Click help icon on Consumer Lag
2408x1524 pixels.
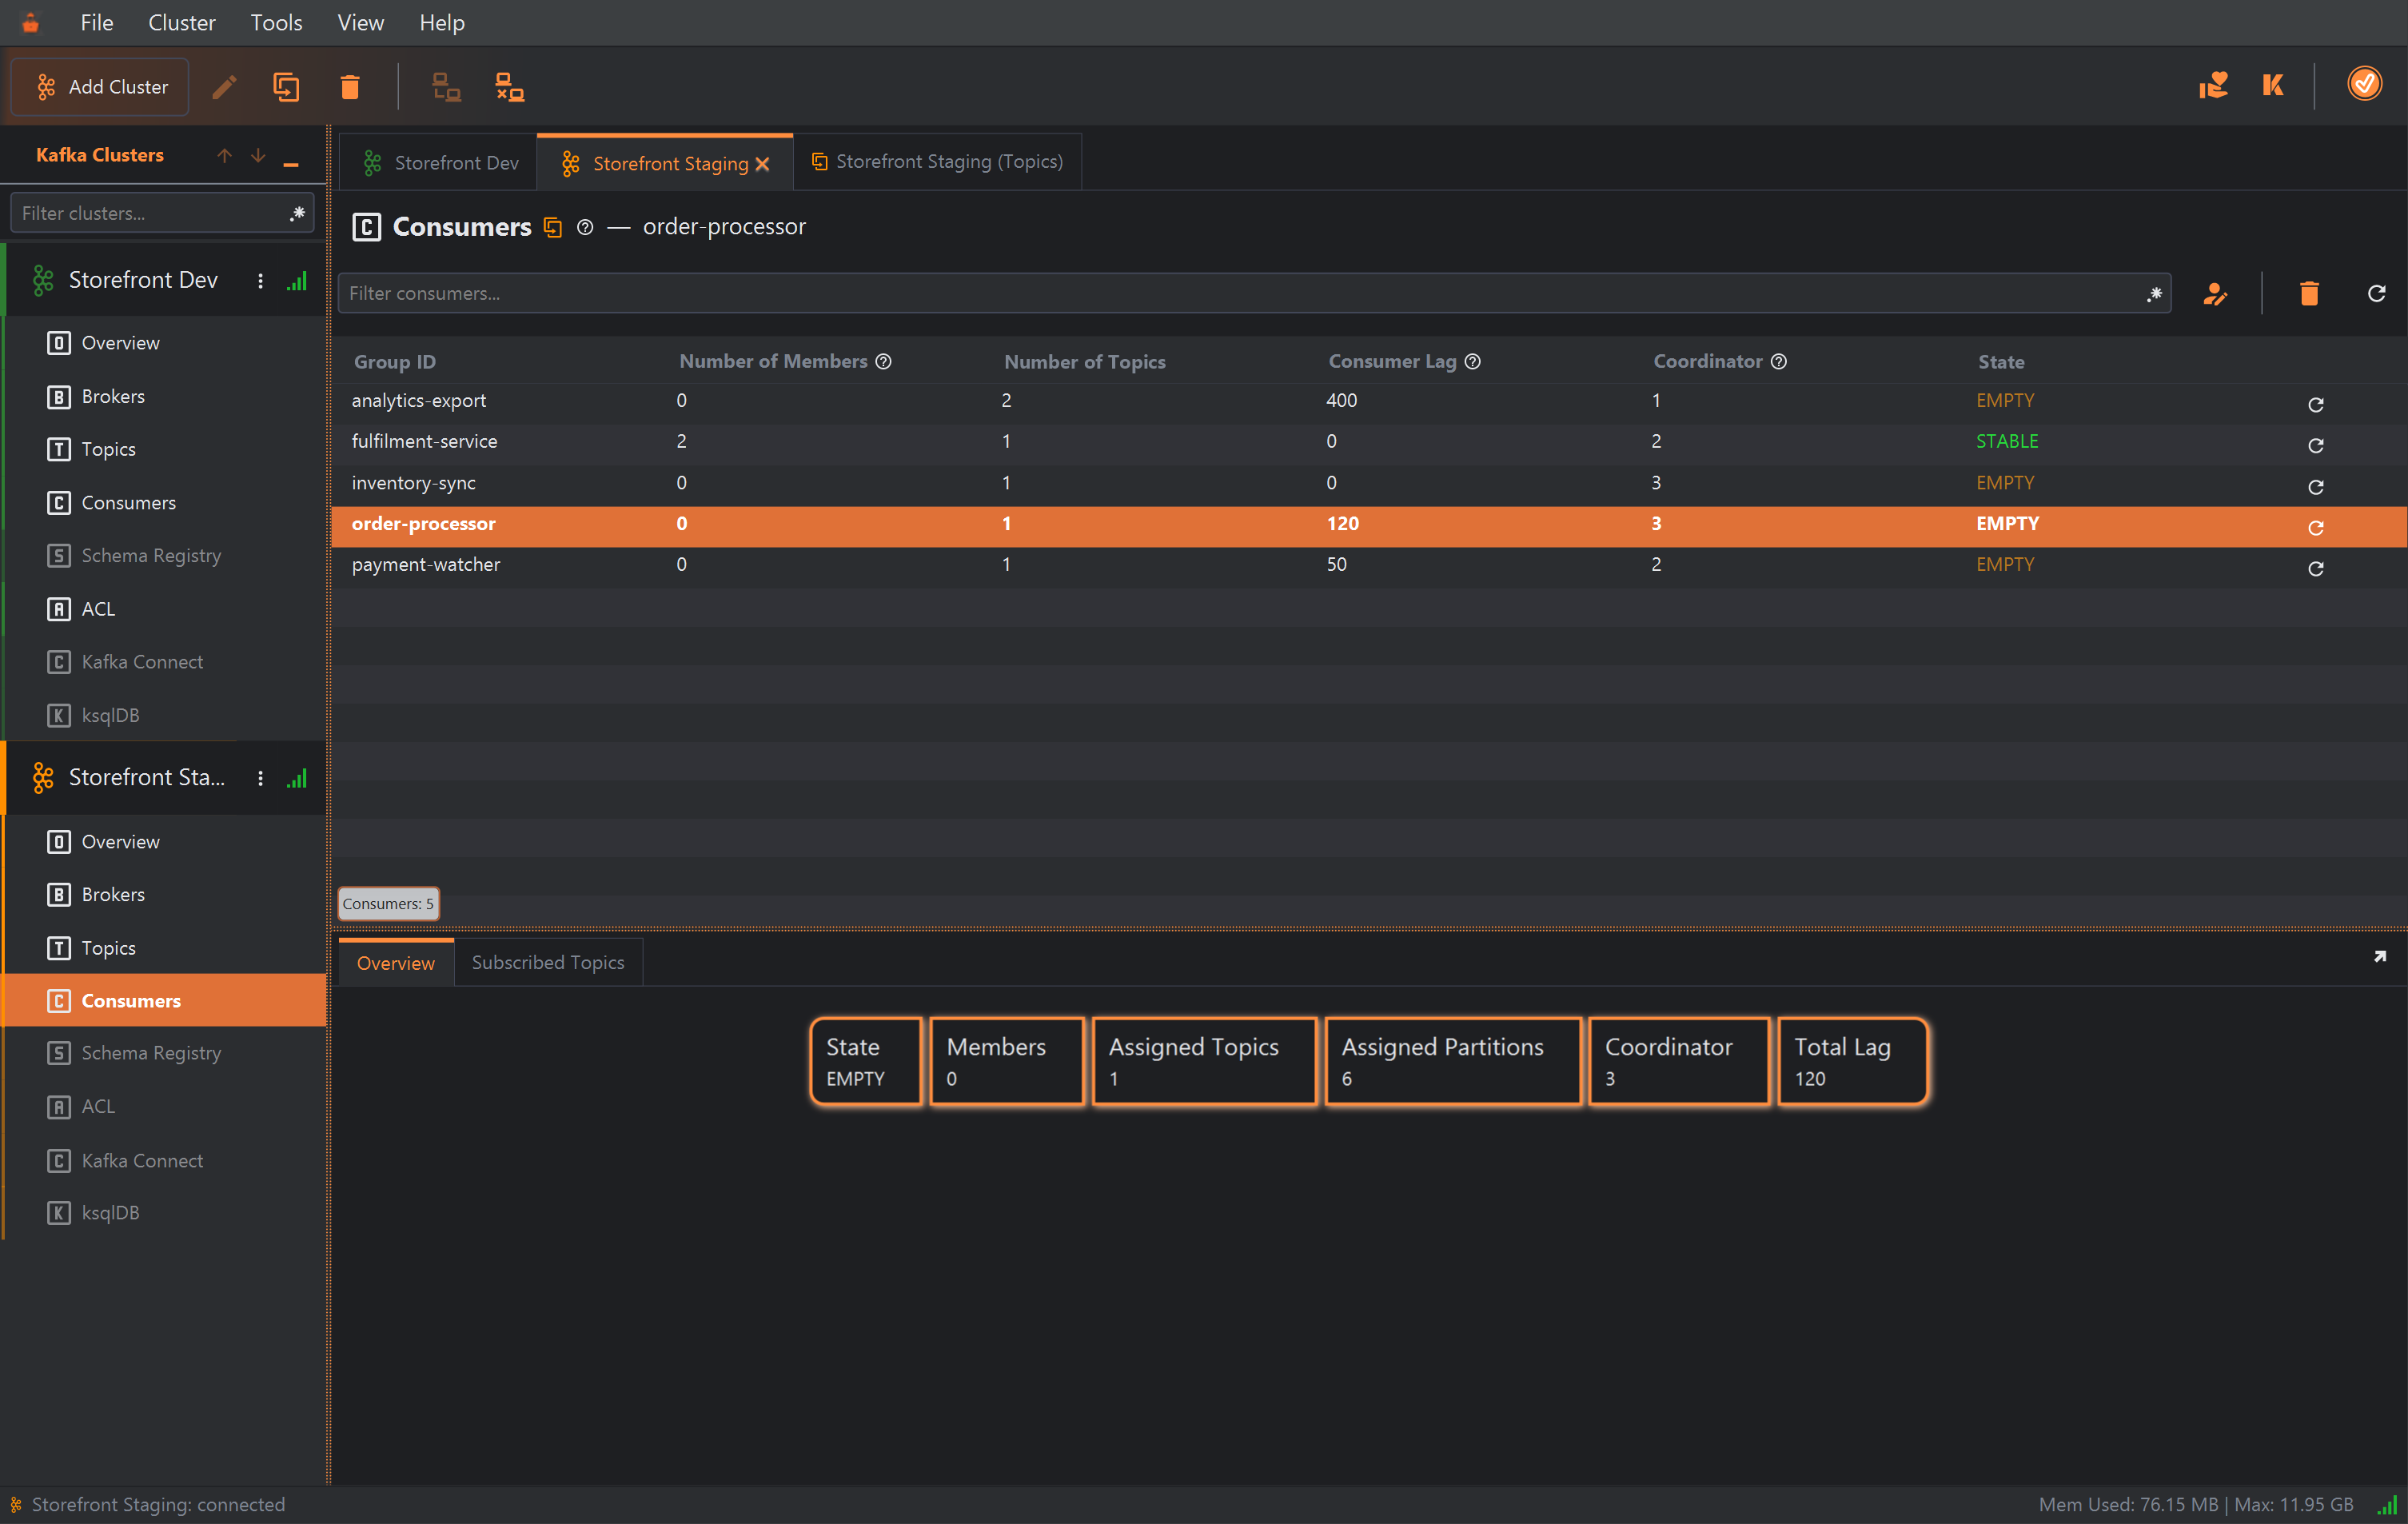click(1473, 361)
